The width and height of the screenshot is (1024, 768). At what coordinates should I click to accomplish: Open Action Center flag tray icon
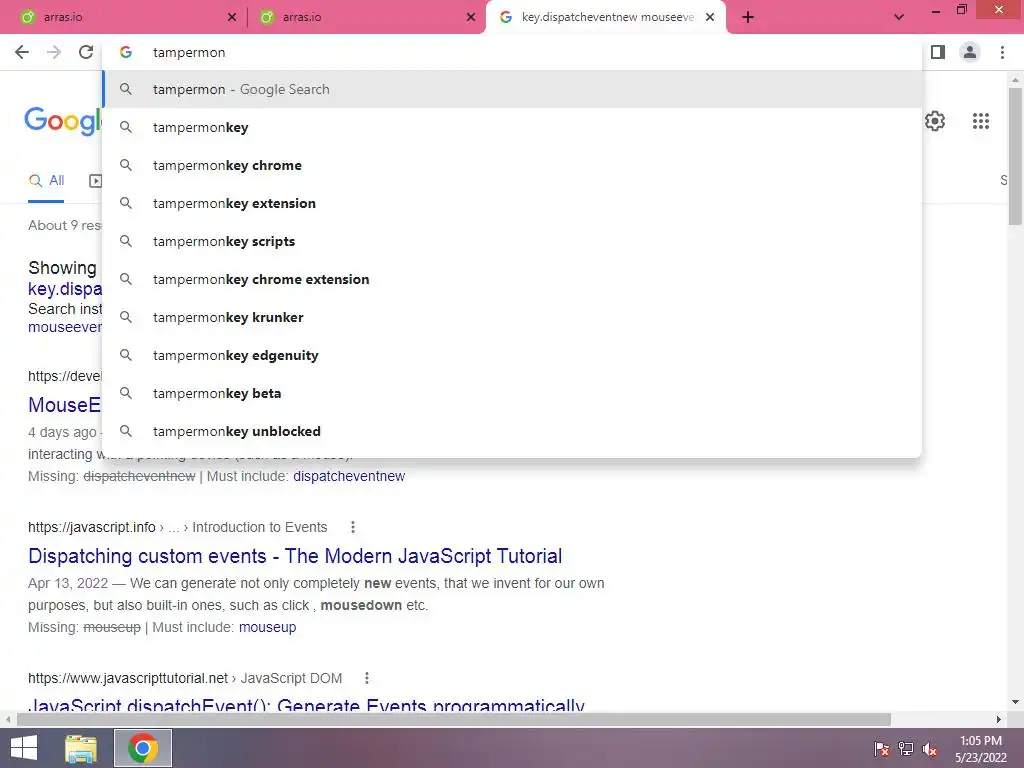coord(882,748)
